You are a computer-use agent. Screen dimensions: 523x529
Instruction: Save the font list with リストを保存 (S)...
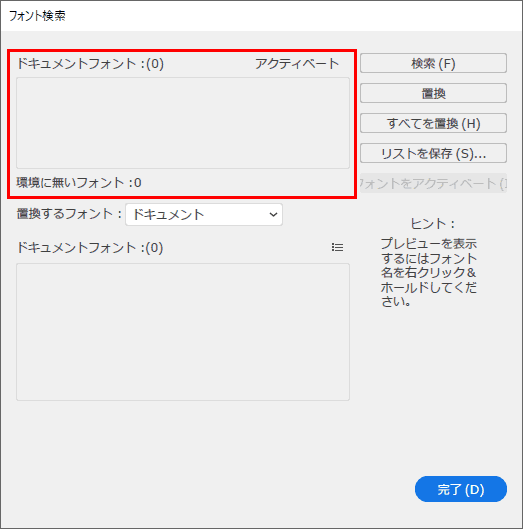point(433,153)
